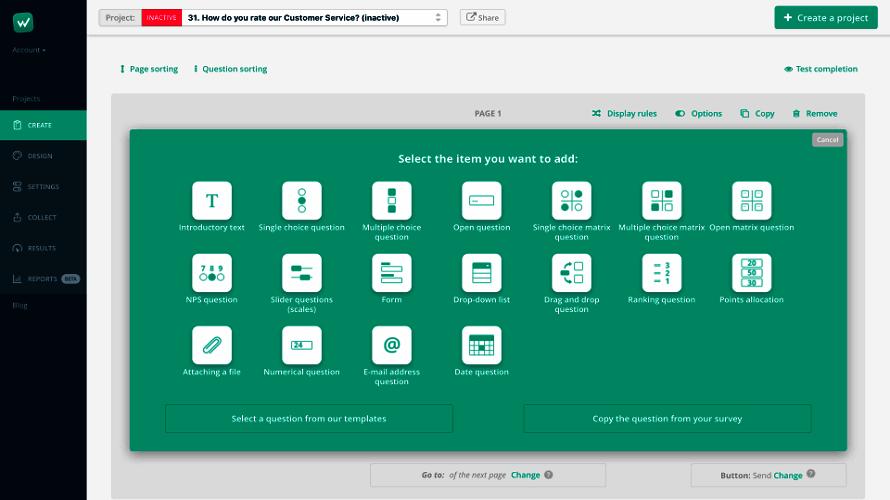This screenshot has width=890, height=500.
Task: Select the Date question calendar icon
Action: (x=482, y=345)
